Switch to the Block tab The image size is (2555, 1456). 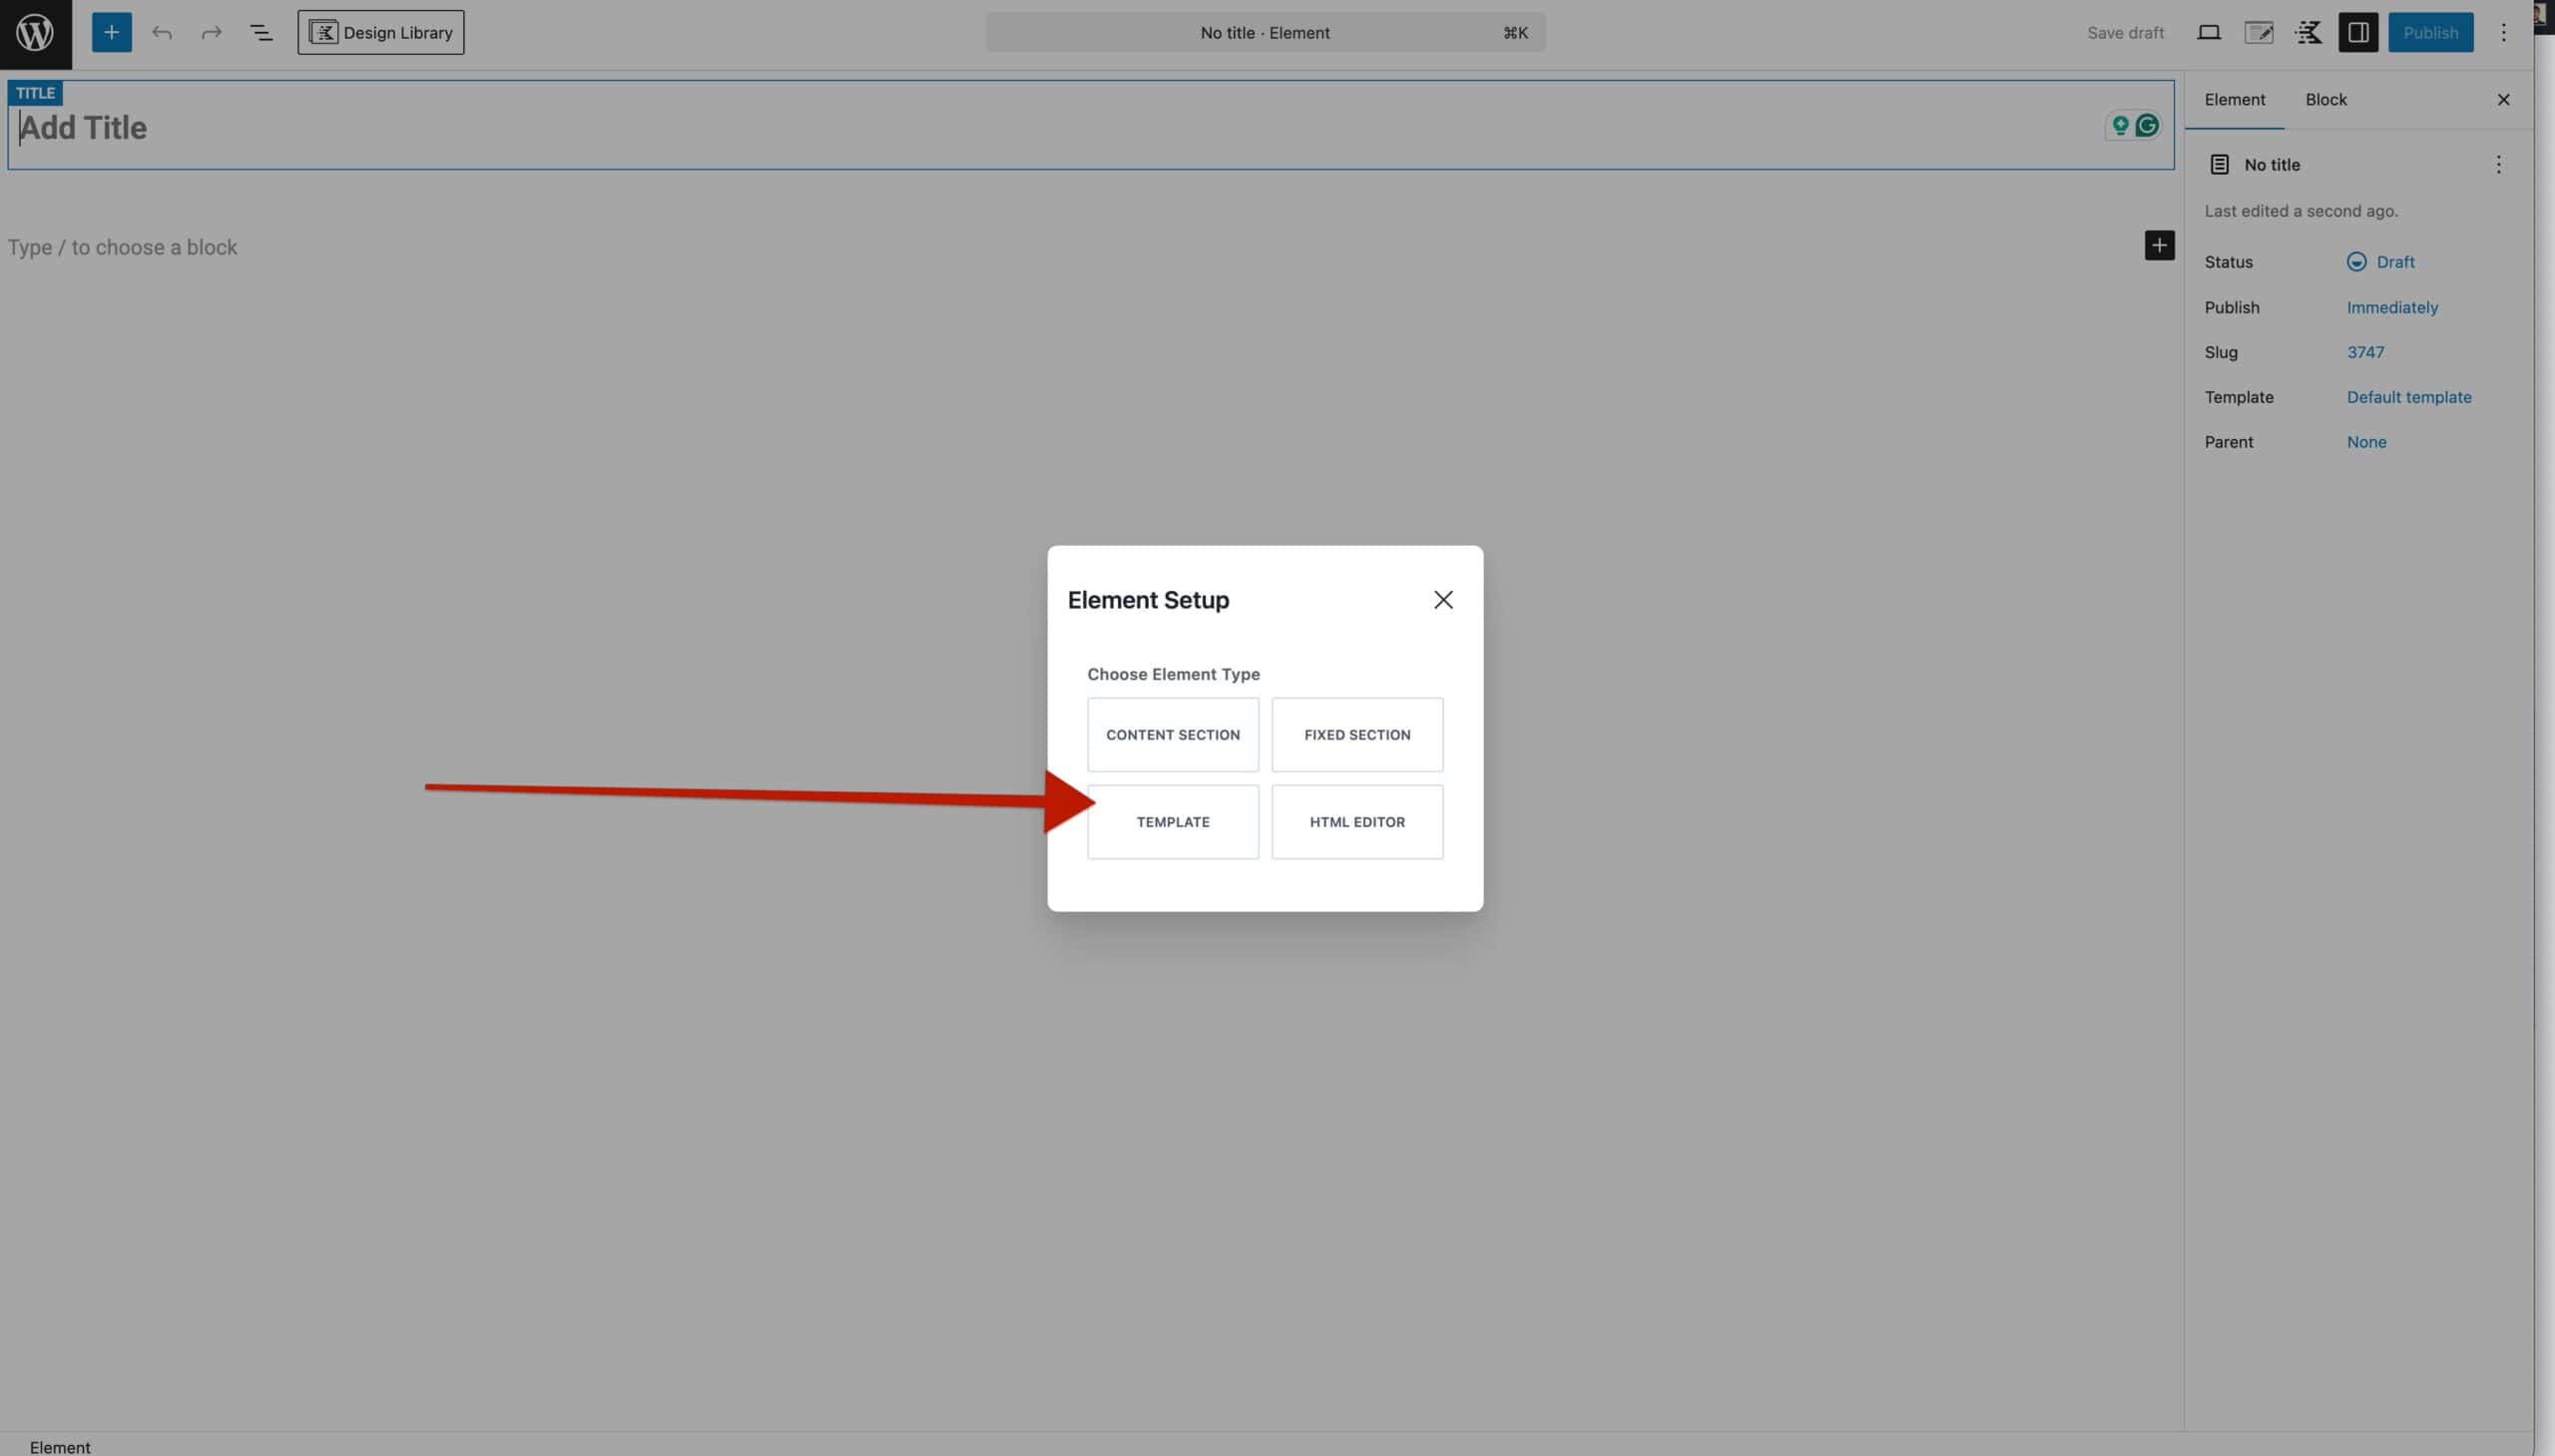[x=2325, y=100]
